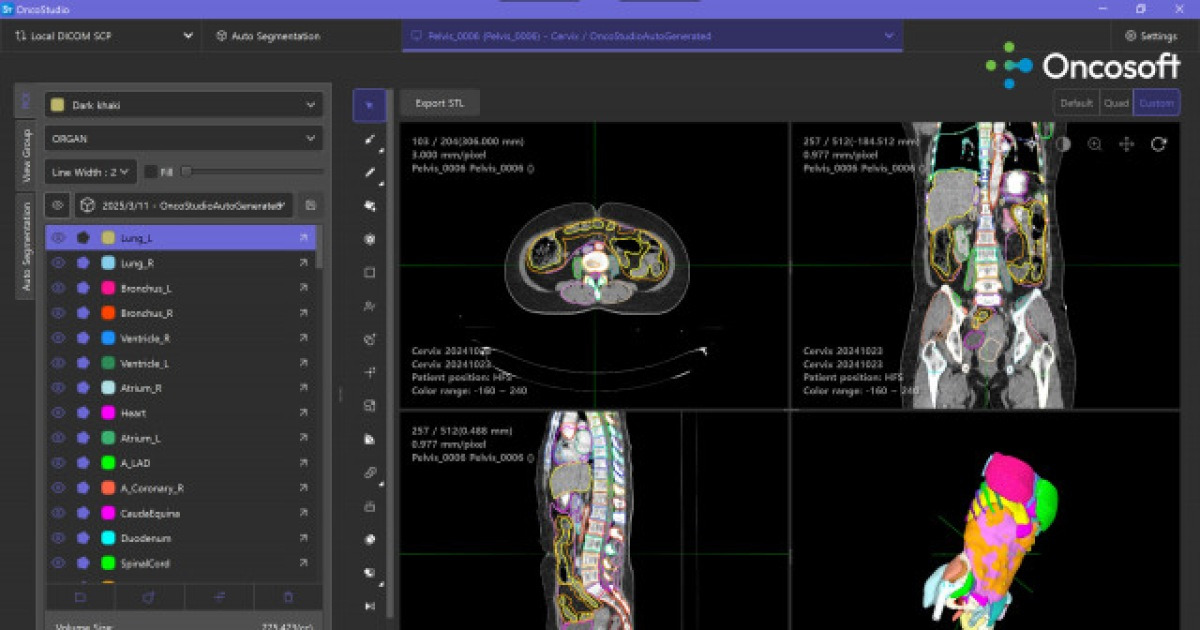Viewport: 1200px width, 630px height.
Task: Switch layout using the Quad button
Action: coord(1117,102)
